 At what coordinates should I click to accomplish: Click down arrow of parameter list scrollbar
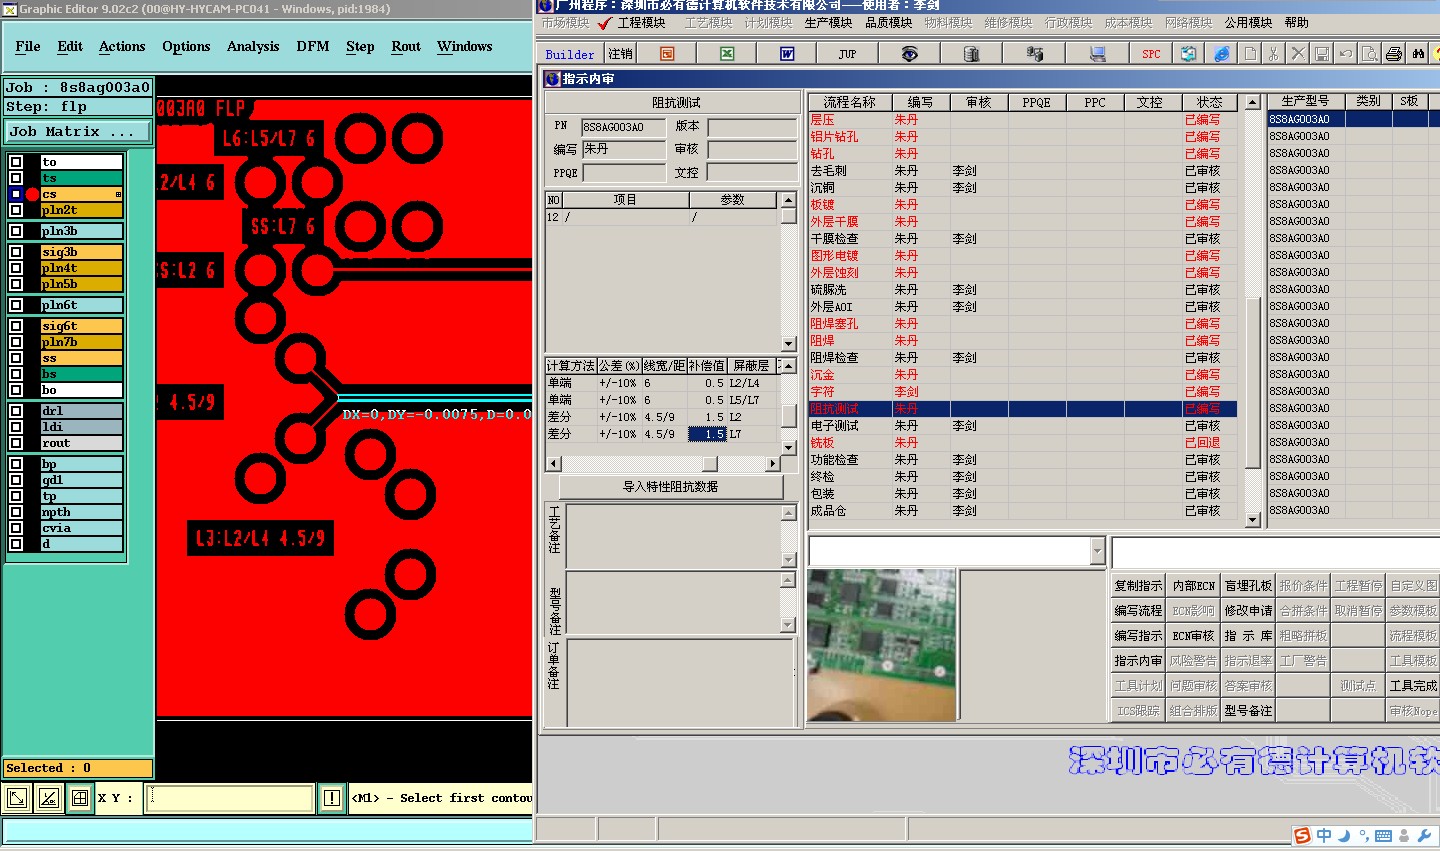pyautogui.click(x=788, y=344)
